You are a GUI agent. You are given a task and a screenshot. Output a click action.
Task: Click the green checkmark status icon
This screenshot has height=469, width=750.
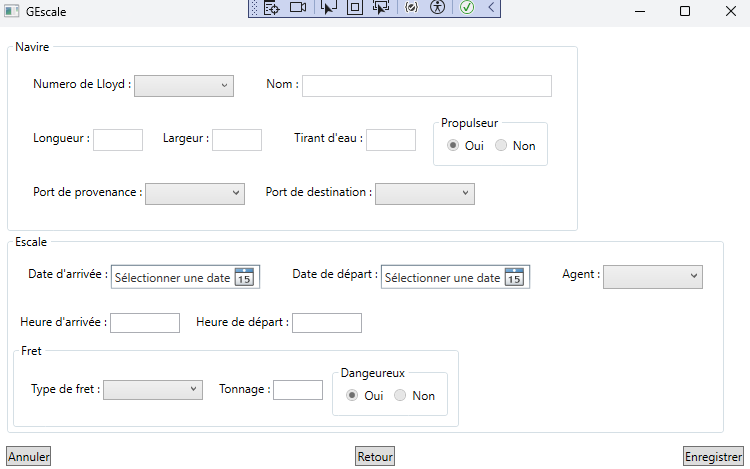[x=467, y=8]
